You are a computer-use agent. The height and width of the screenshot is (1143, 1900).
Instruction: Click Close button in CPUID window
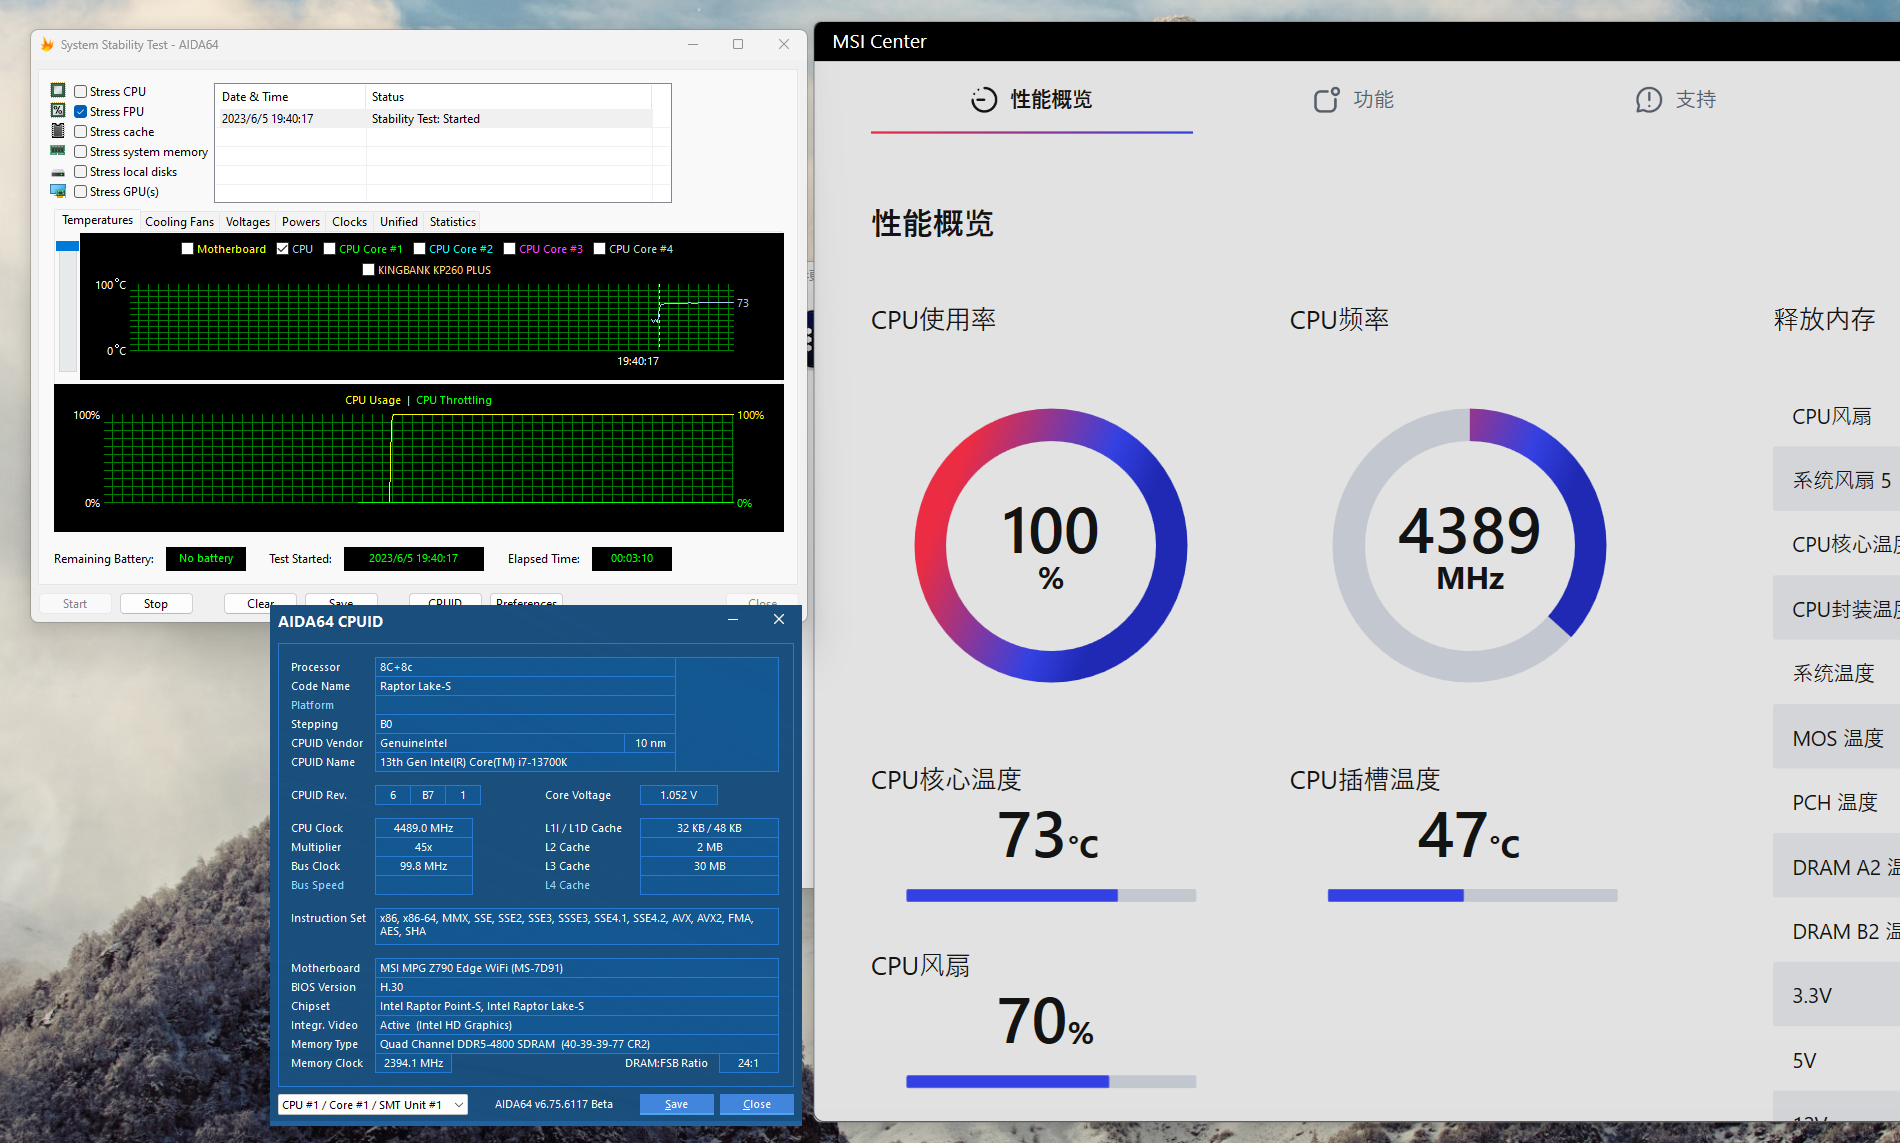click(x=757, y=1104)
